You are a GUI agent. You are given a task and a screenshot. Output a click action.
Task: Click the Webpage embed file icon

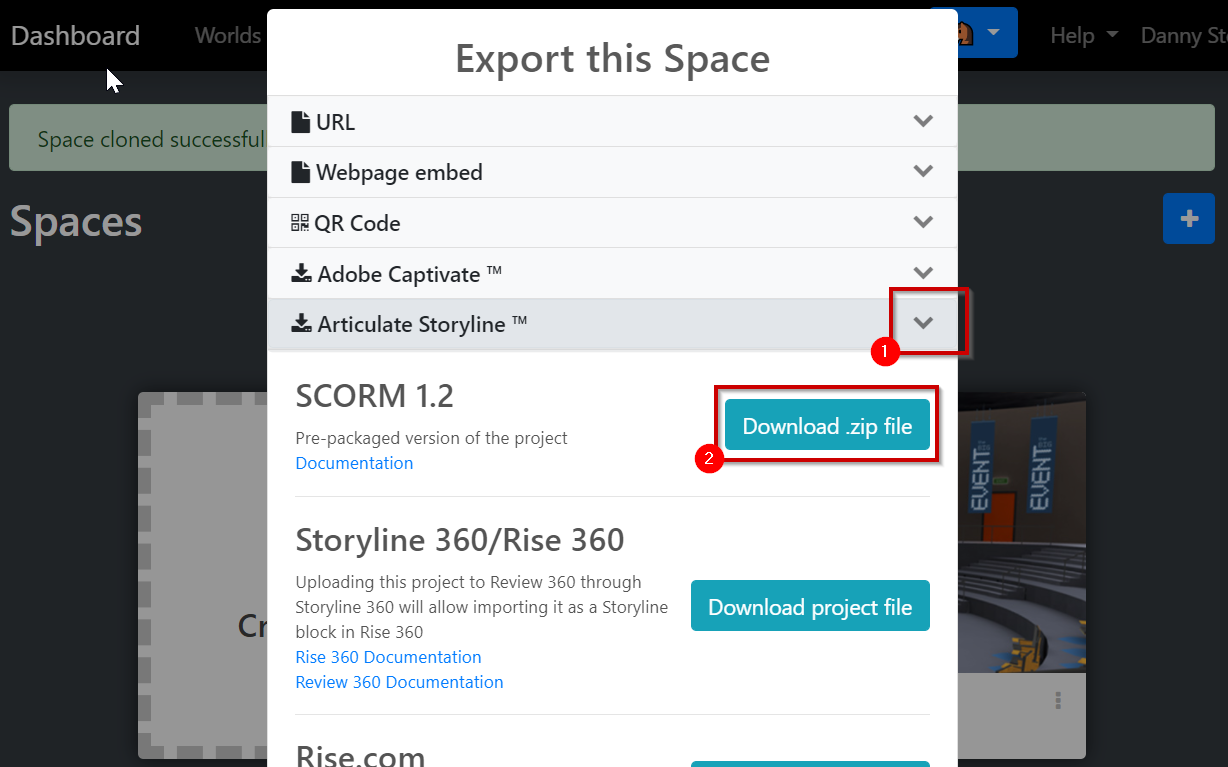[x=300, y=172]
